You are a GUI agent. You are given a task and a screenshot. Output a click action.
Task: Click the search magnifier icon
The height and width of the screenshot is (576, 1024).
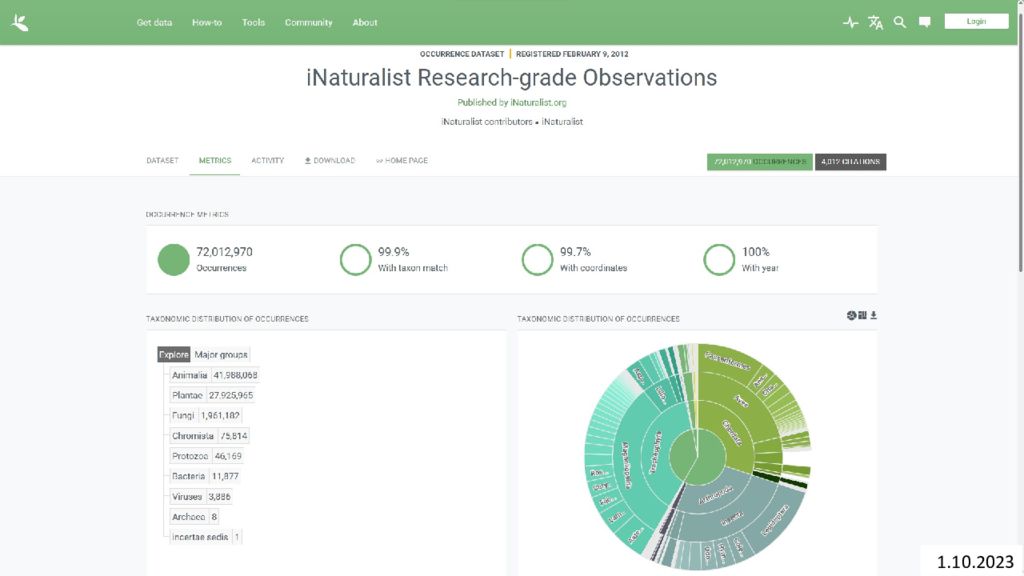click(x=900, y=22)
